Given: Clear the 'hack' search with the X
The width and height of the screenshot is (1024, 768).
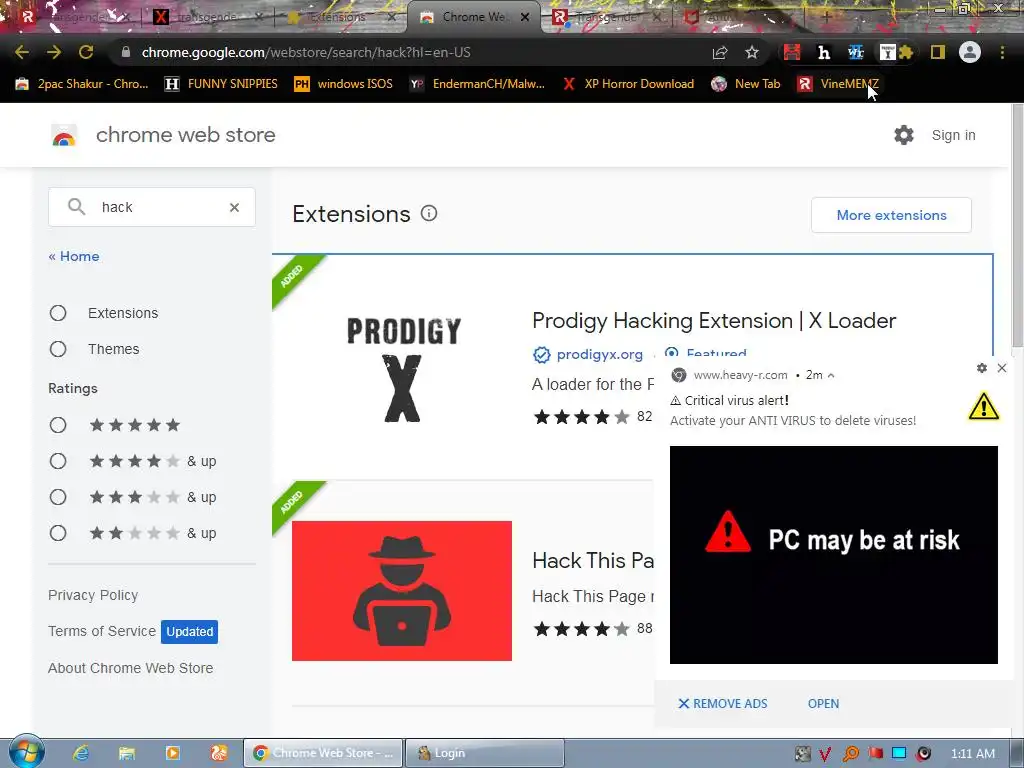Looking at the screenshot, I should tap(234, 207).
